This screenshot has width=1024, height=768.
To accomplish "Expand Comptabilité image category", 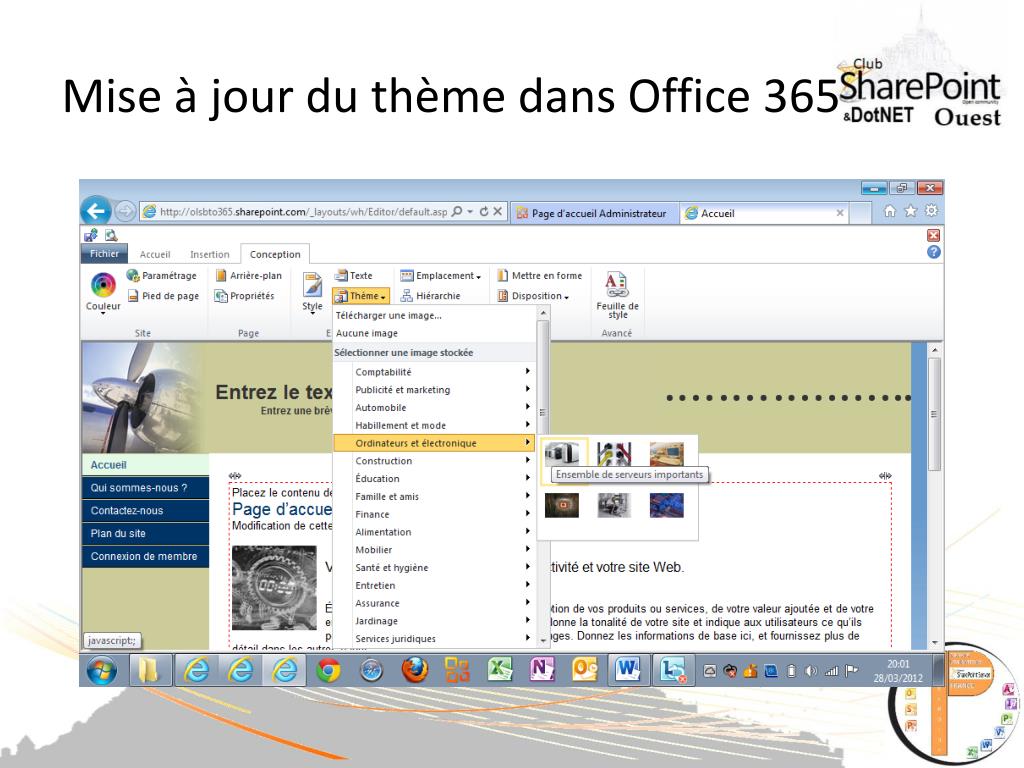I will click(434, 372).
